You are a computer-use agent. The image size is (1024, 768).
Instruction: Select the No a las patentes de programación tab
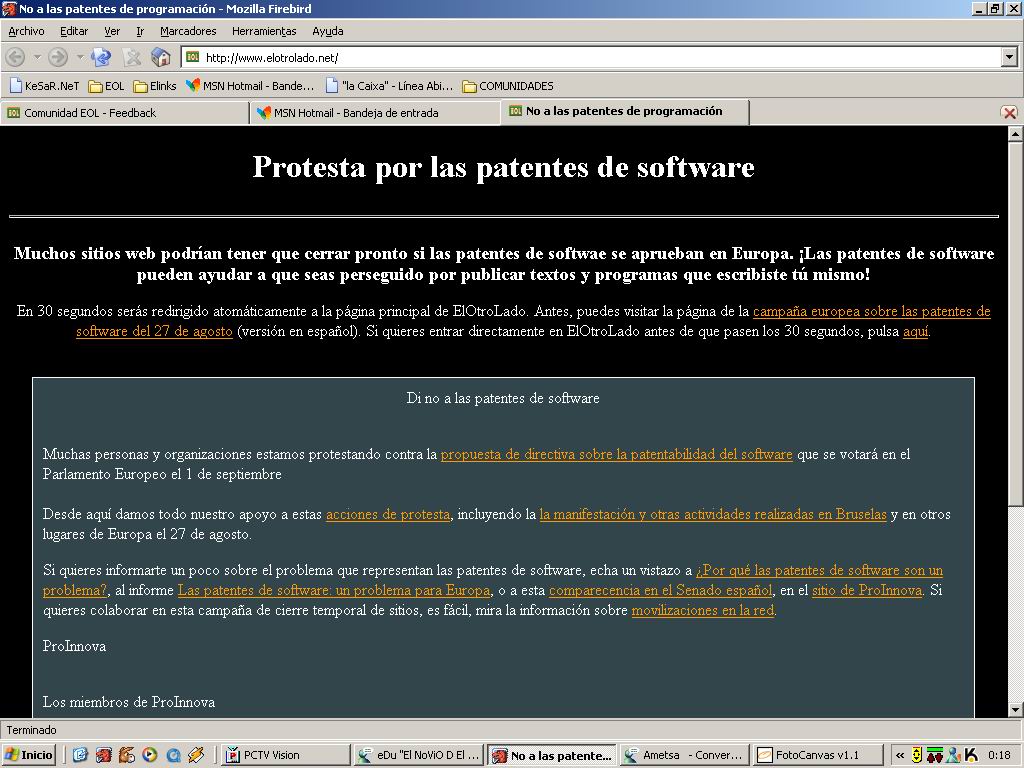(624, 112)
